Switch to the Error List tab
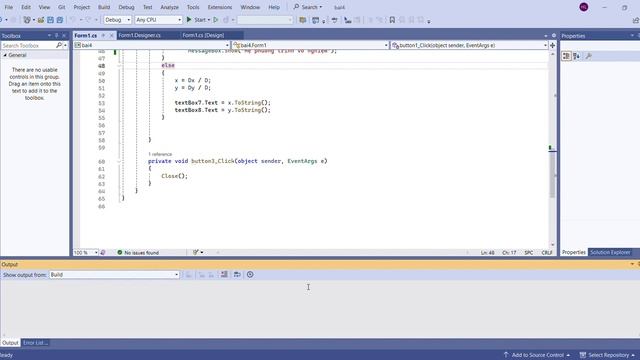The height and width of the screenshot is (360, 640). point(35,343)
